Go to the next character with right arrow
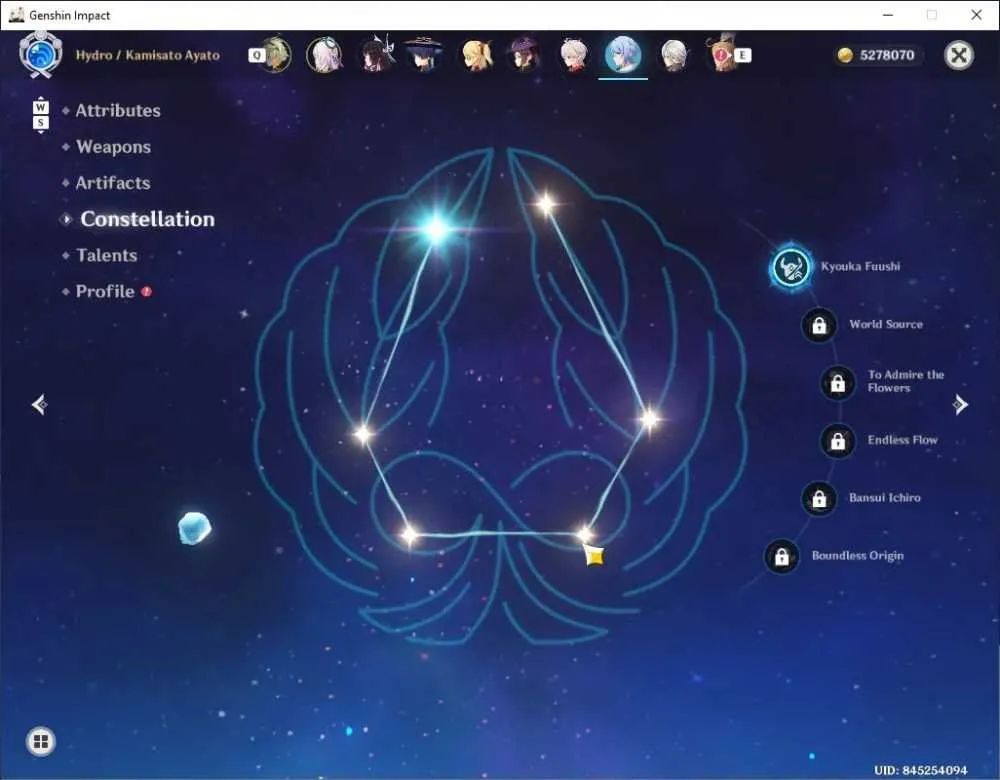The image size is (1000, 780). 960,404
